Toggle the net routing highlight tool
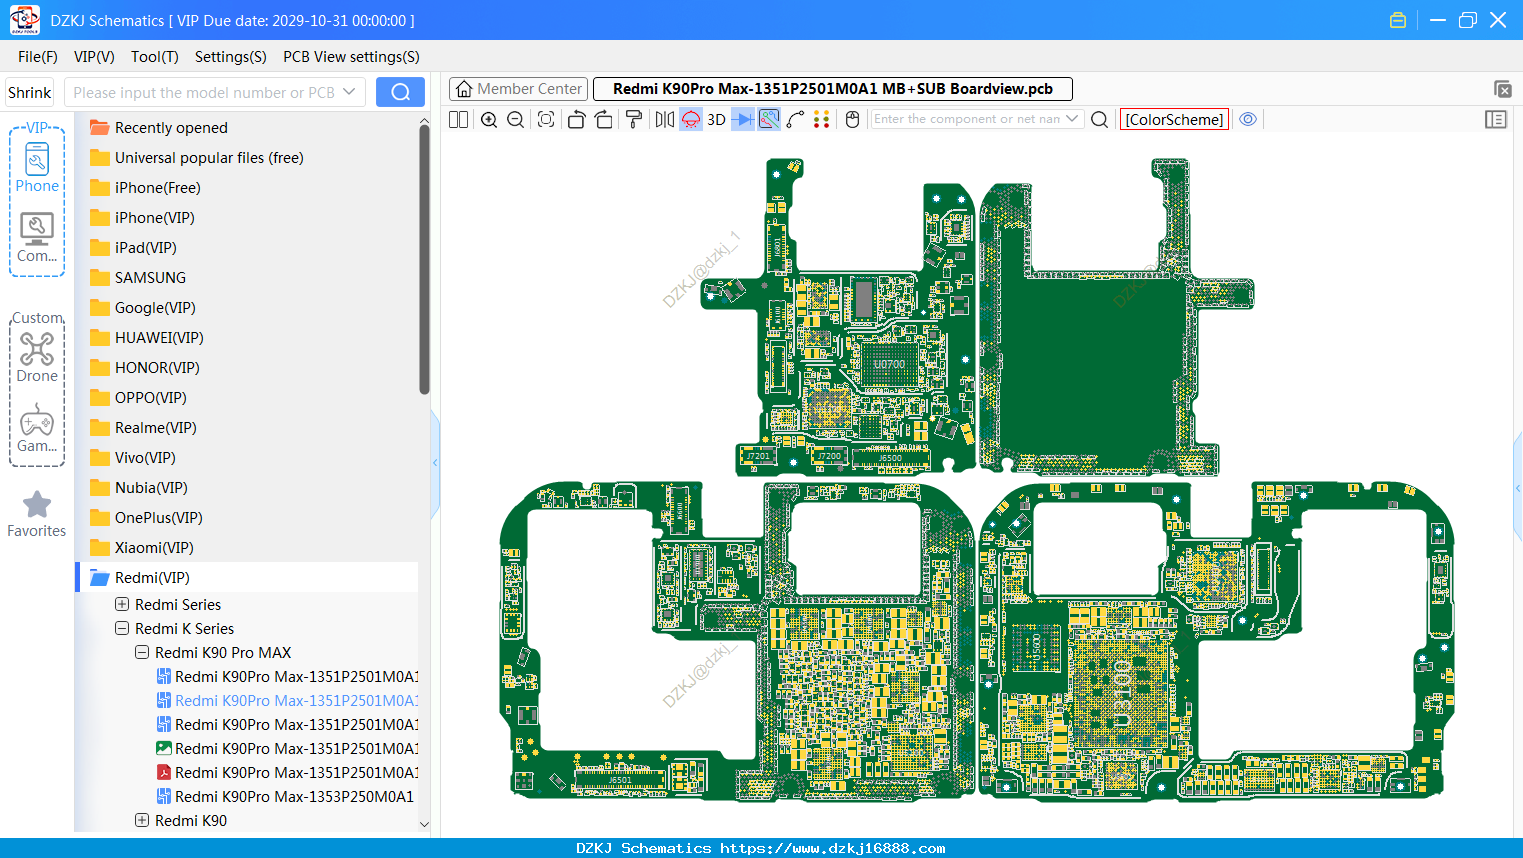 tap(769, 119)
